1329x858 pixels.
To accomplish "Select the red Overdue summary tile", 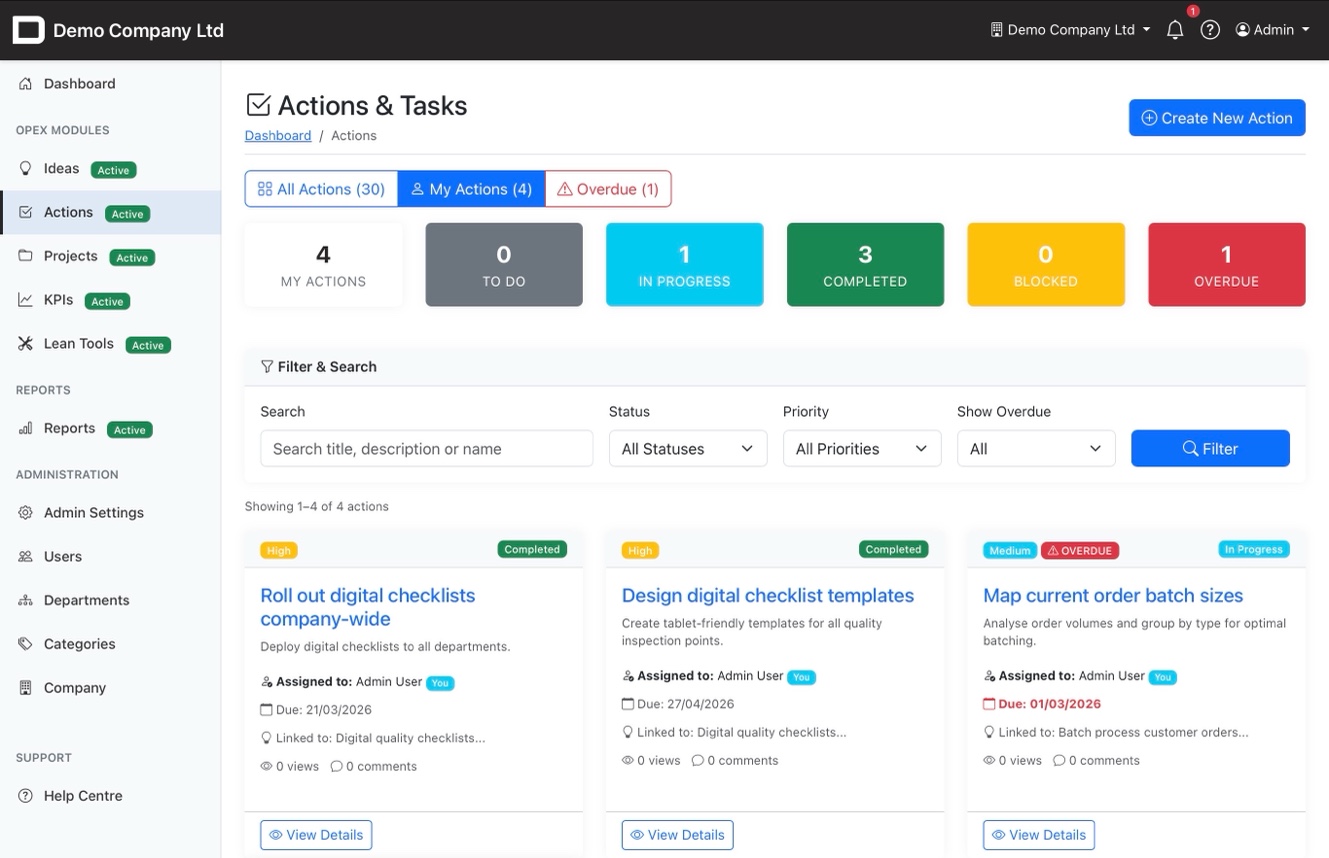I will click(1226, 265).
